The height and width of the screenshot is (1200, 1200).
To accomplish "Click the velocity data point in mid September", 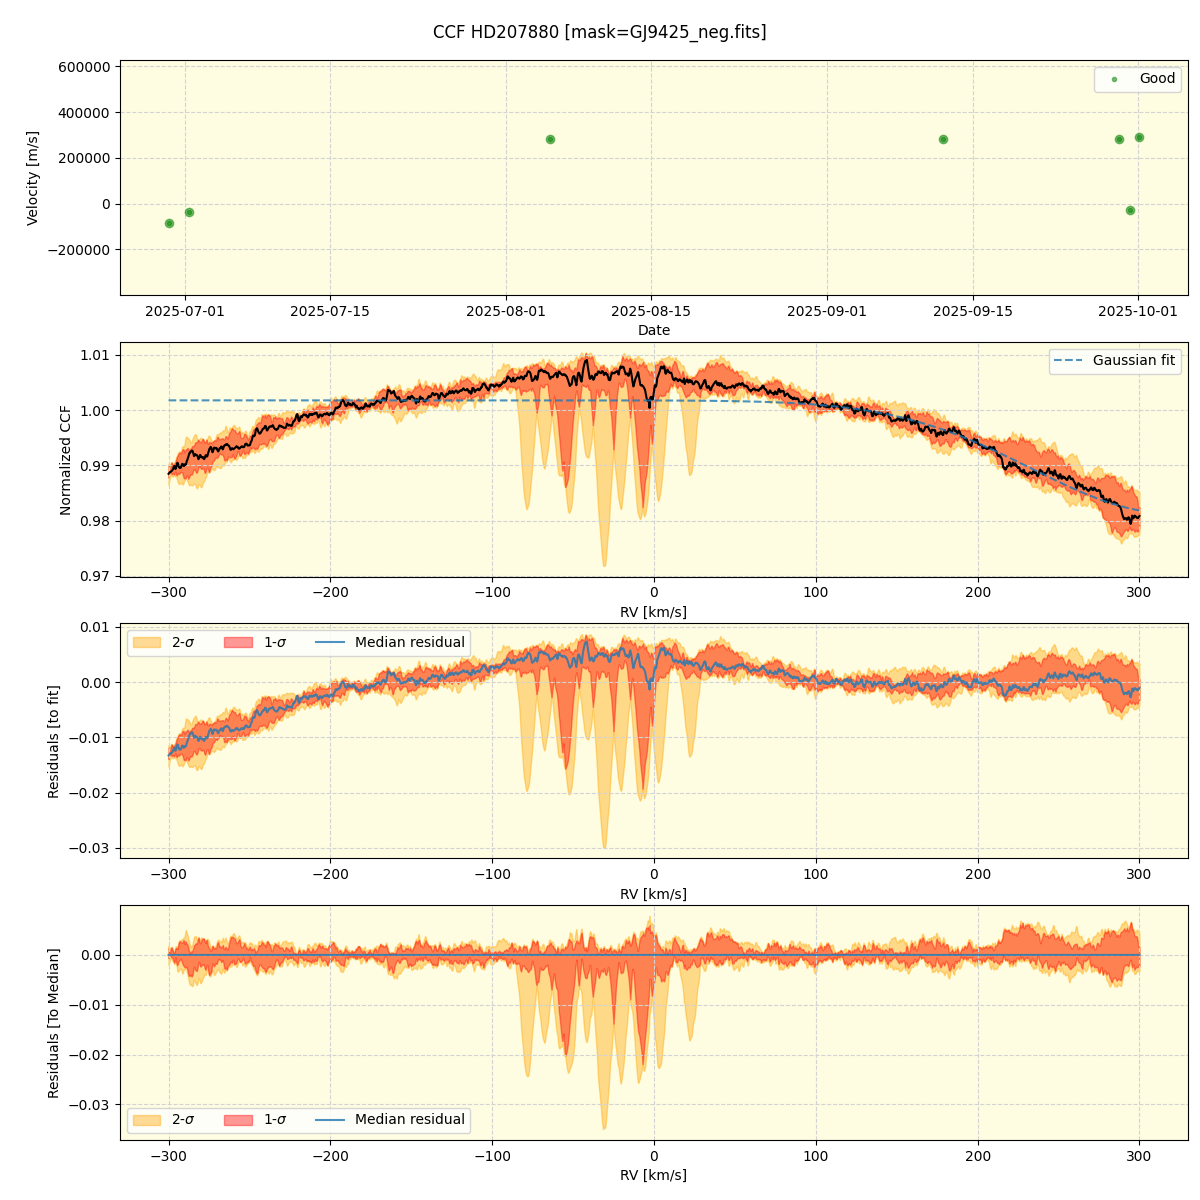I will (943, 139).
